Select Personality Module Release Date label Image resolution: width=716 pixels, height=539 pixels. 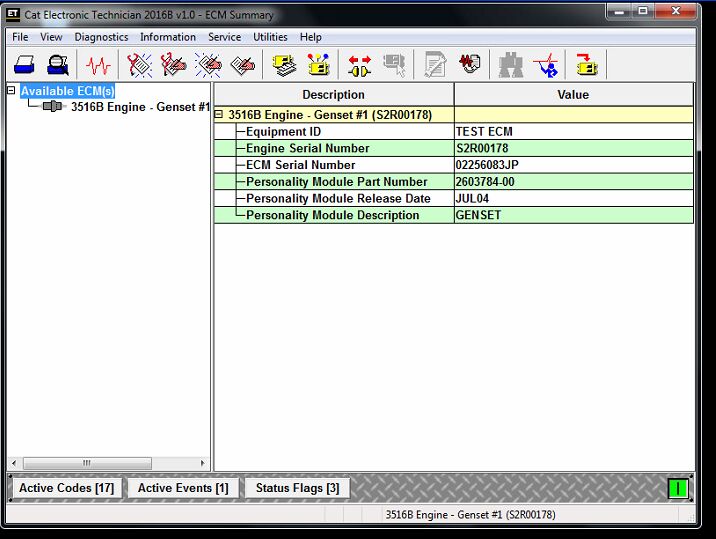tap(338, 199)
